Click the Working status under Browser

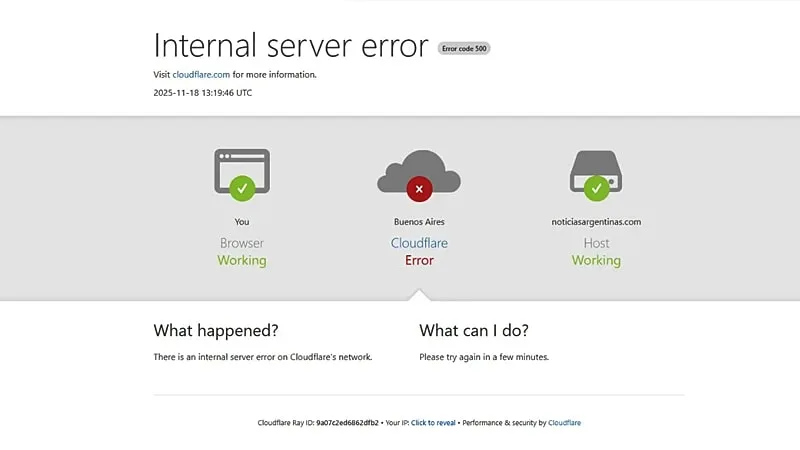click(x=242, y=261)
